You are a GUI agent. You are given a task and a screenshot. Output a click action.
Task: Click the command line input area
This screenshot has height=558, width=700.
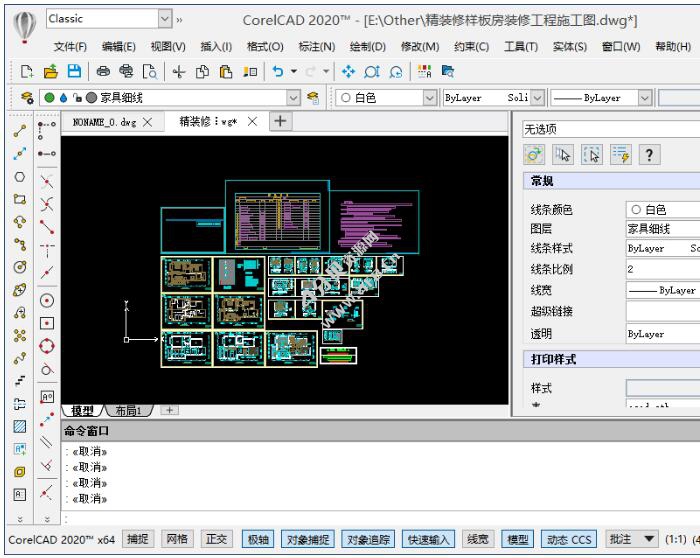(382, 519)
